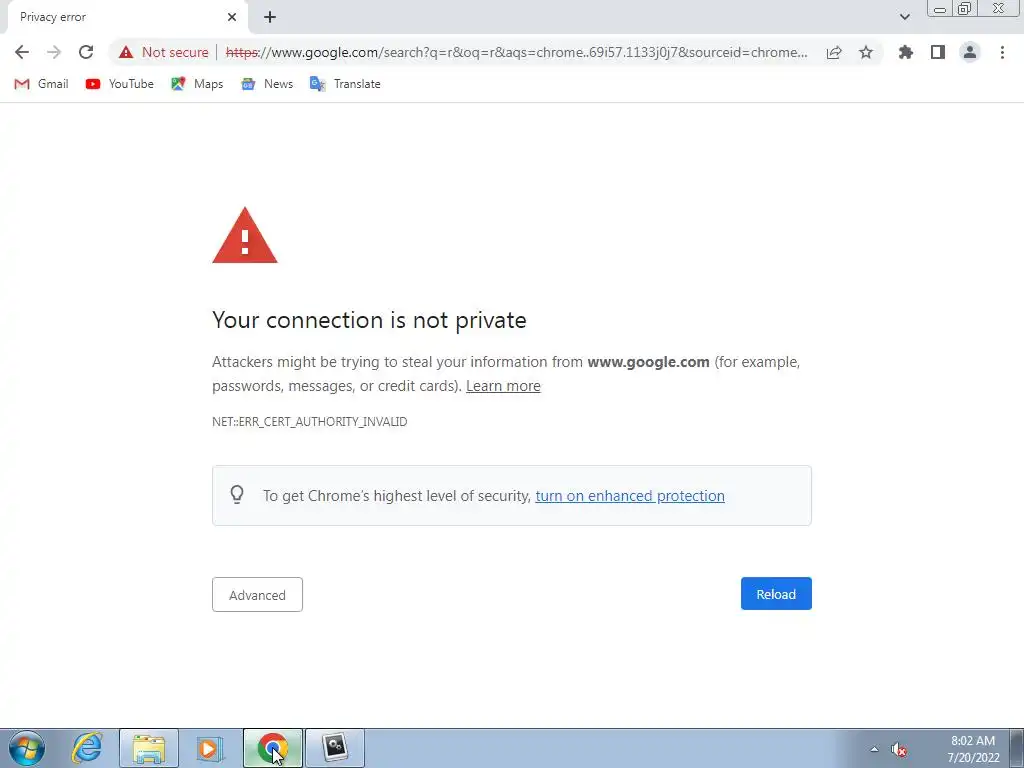Image resolution: width=1024 pixels, height=768 pixels.
Task: Open the last taskbar application icon
Action: (335, 748)
